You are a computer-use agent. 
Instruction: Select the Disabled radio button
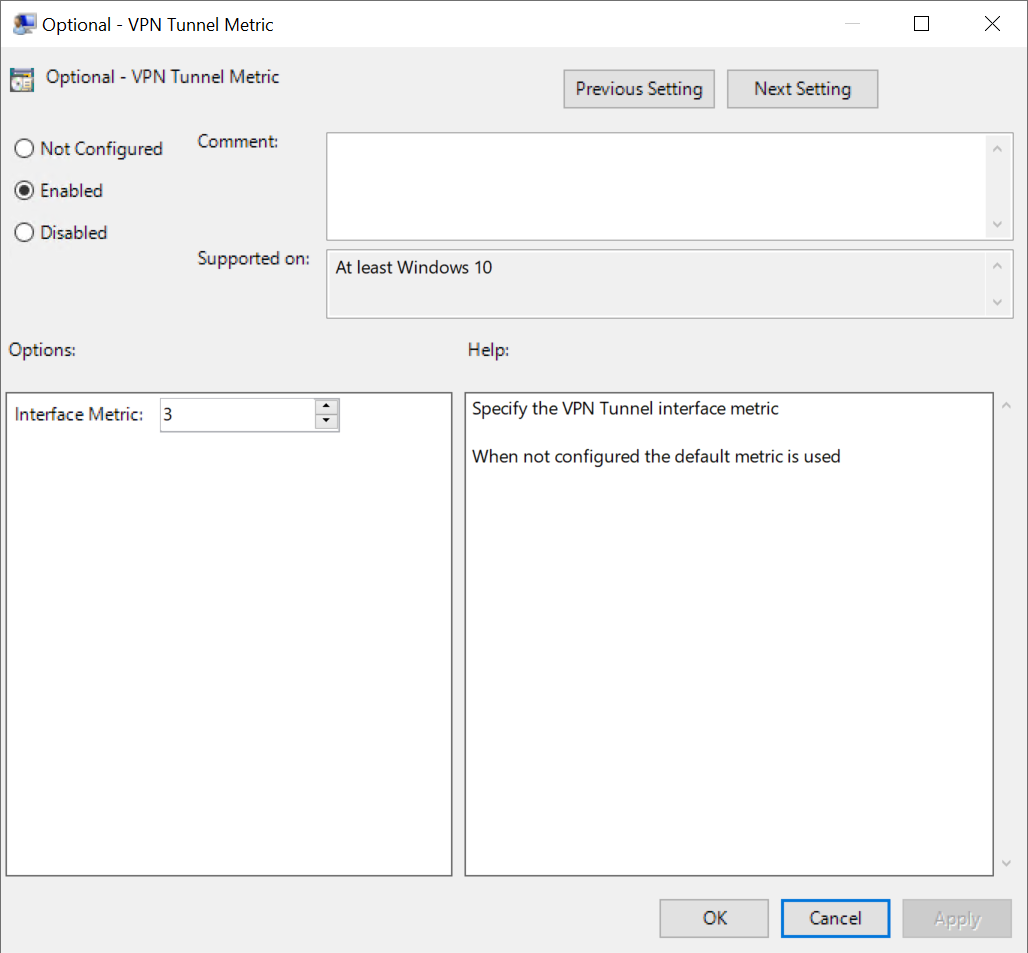coord(24,233)
